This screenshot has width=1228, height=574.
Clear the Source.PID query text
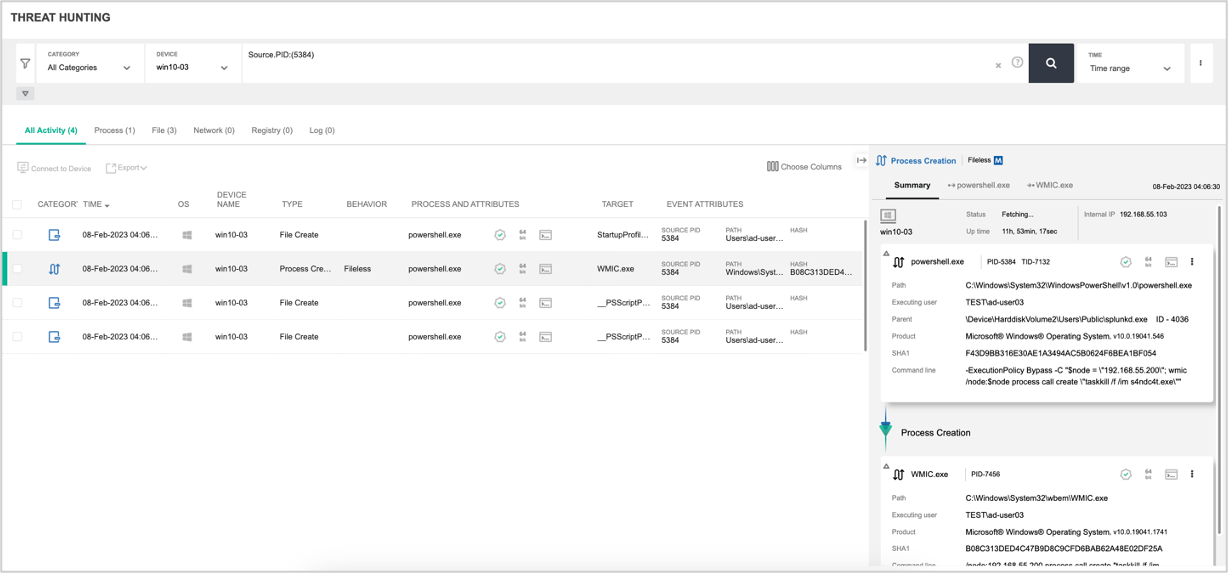[998, 65]
